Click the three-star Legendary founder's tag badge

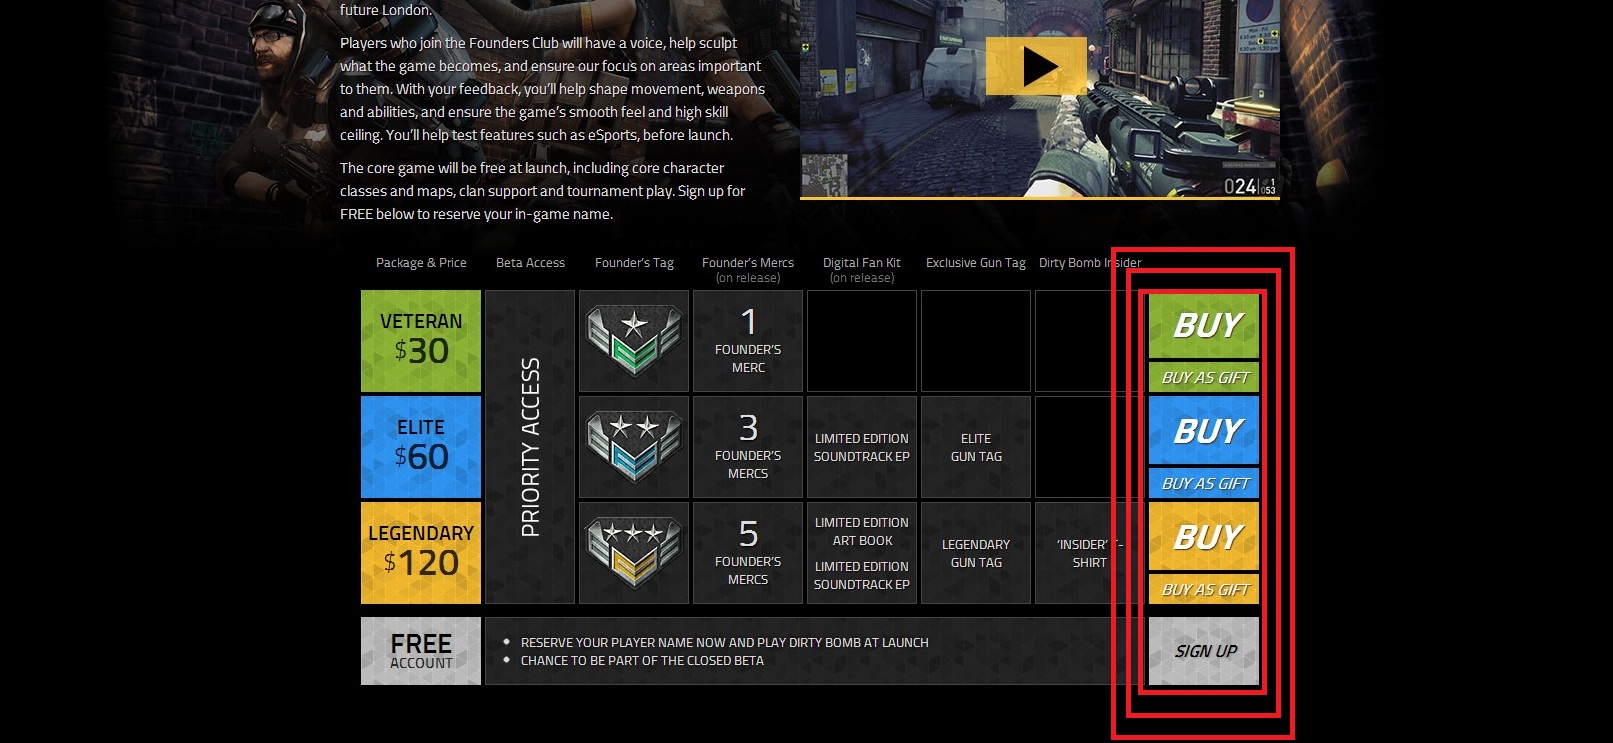(634, 553)
